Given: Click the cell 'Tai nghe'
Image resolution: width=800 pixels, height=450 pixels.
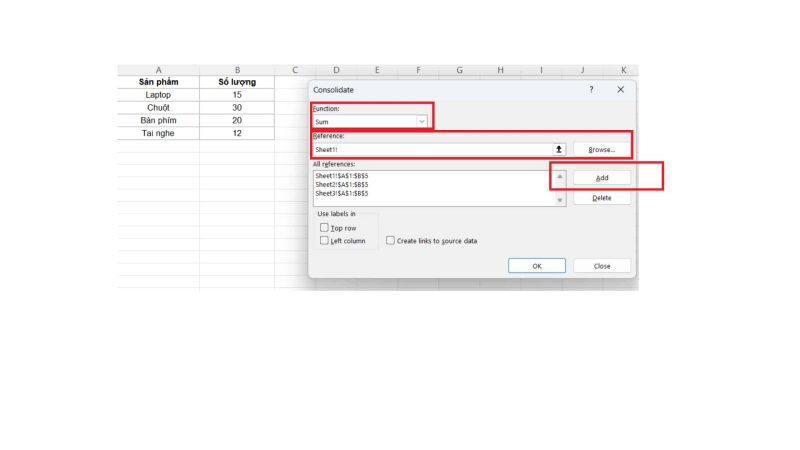Looking at the screenshot, I should [158, 133].
